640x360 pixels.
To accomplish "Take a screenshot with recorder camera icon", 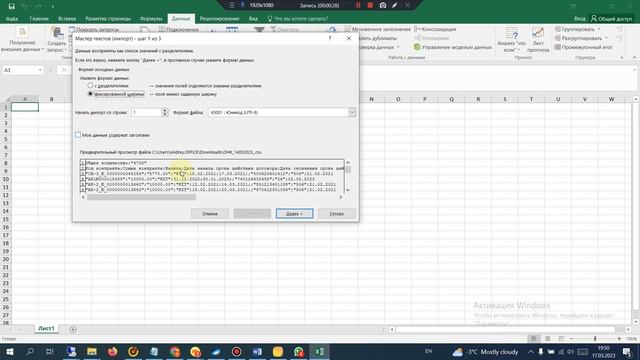I will click(x=382, y=5).
